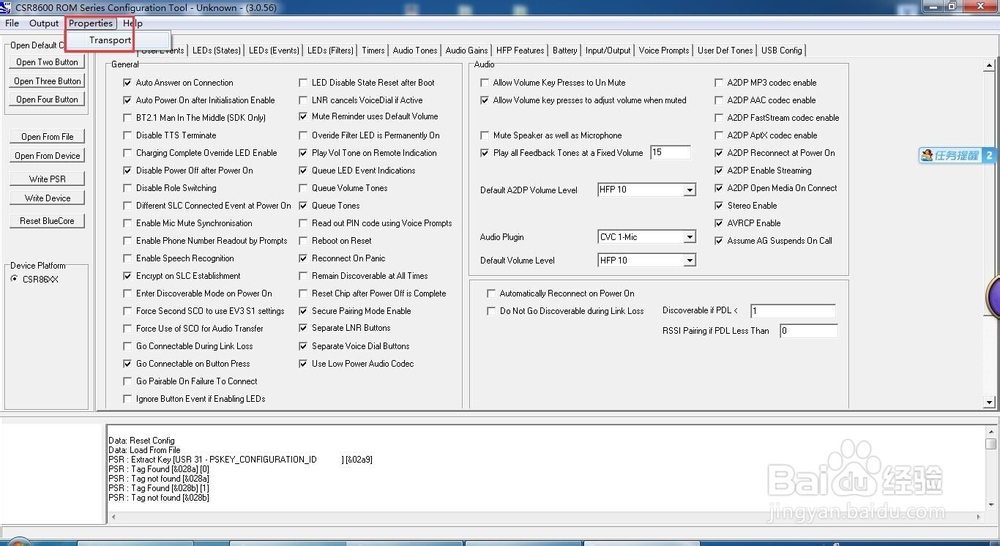Screen dimensions: 1000x546
Task: Click Open Three Button
Action: coord(47,81)
